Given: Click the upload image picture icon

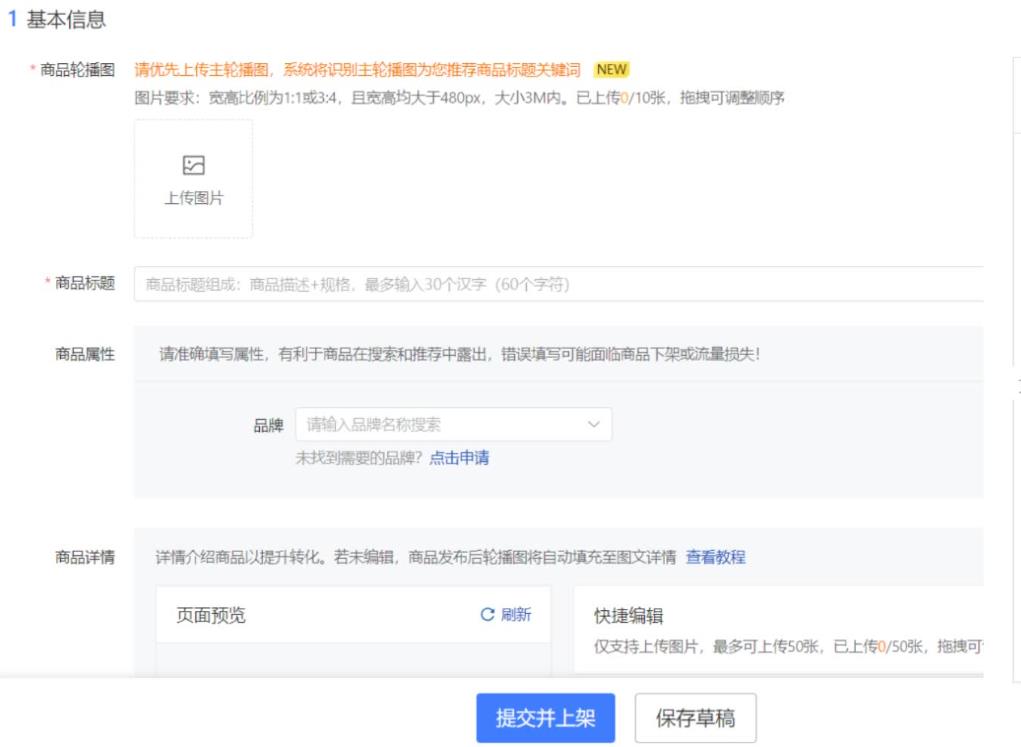Looking at the screenshot, I should pos(193,165).
